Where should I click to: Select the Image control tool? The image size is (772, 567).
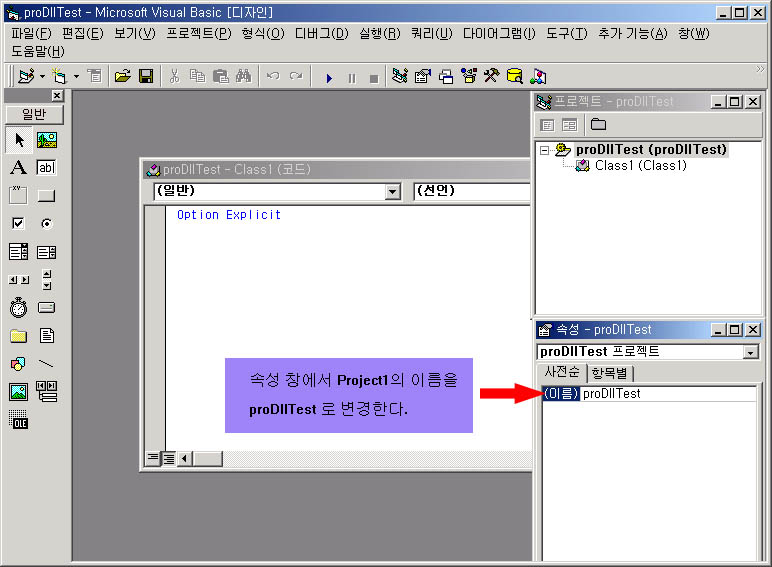[19, 392]
